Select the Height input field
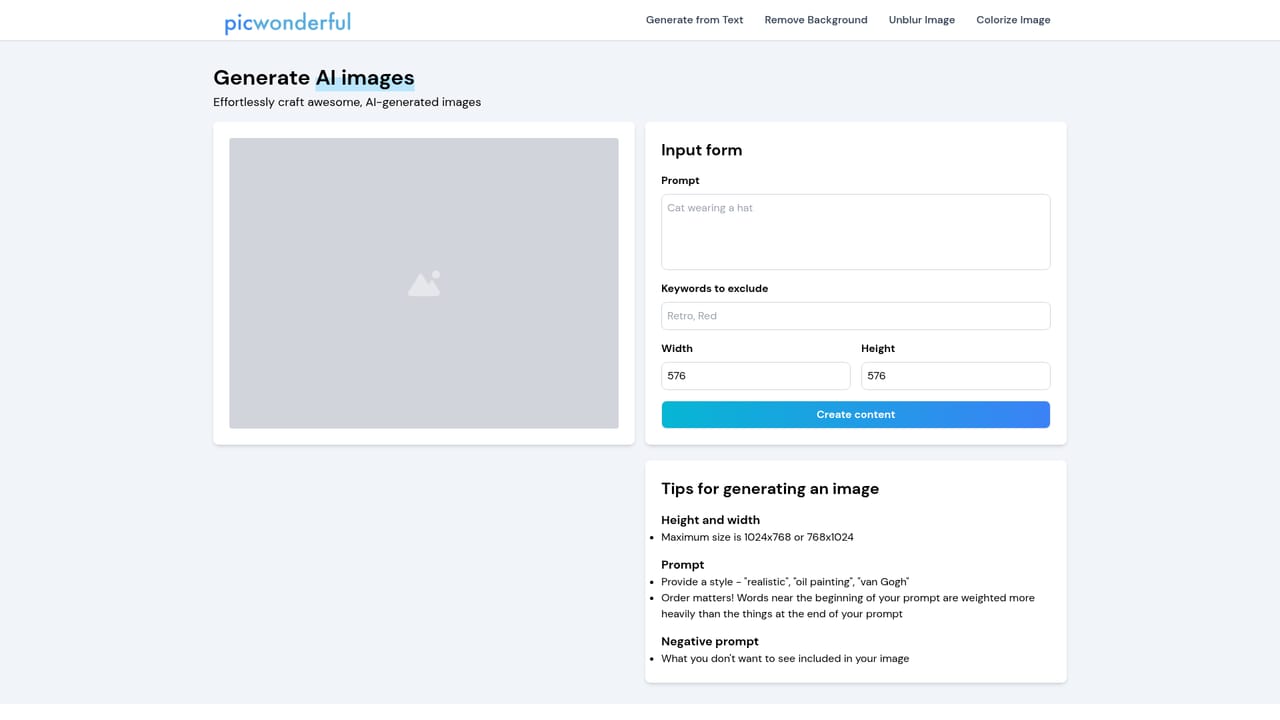Screen dimensions: 1280x720 (956, 376)
